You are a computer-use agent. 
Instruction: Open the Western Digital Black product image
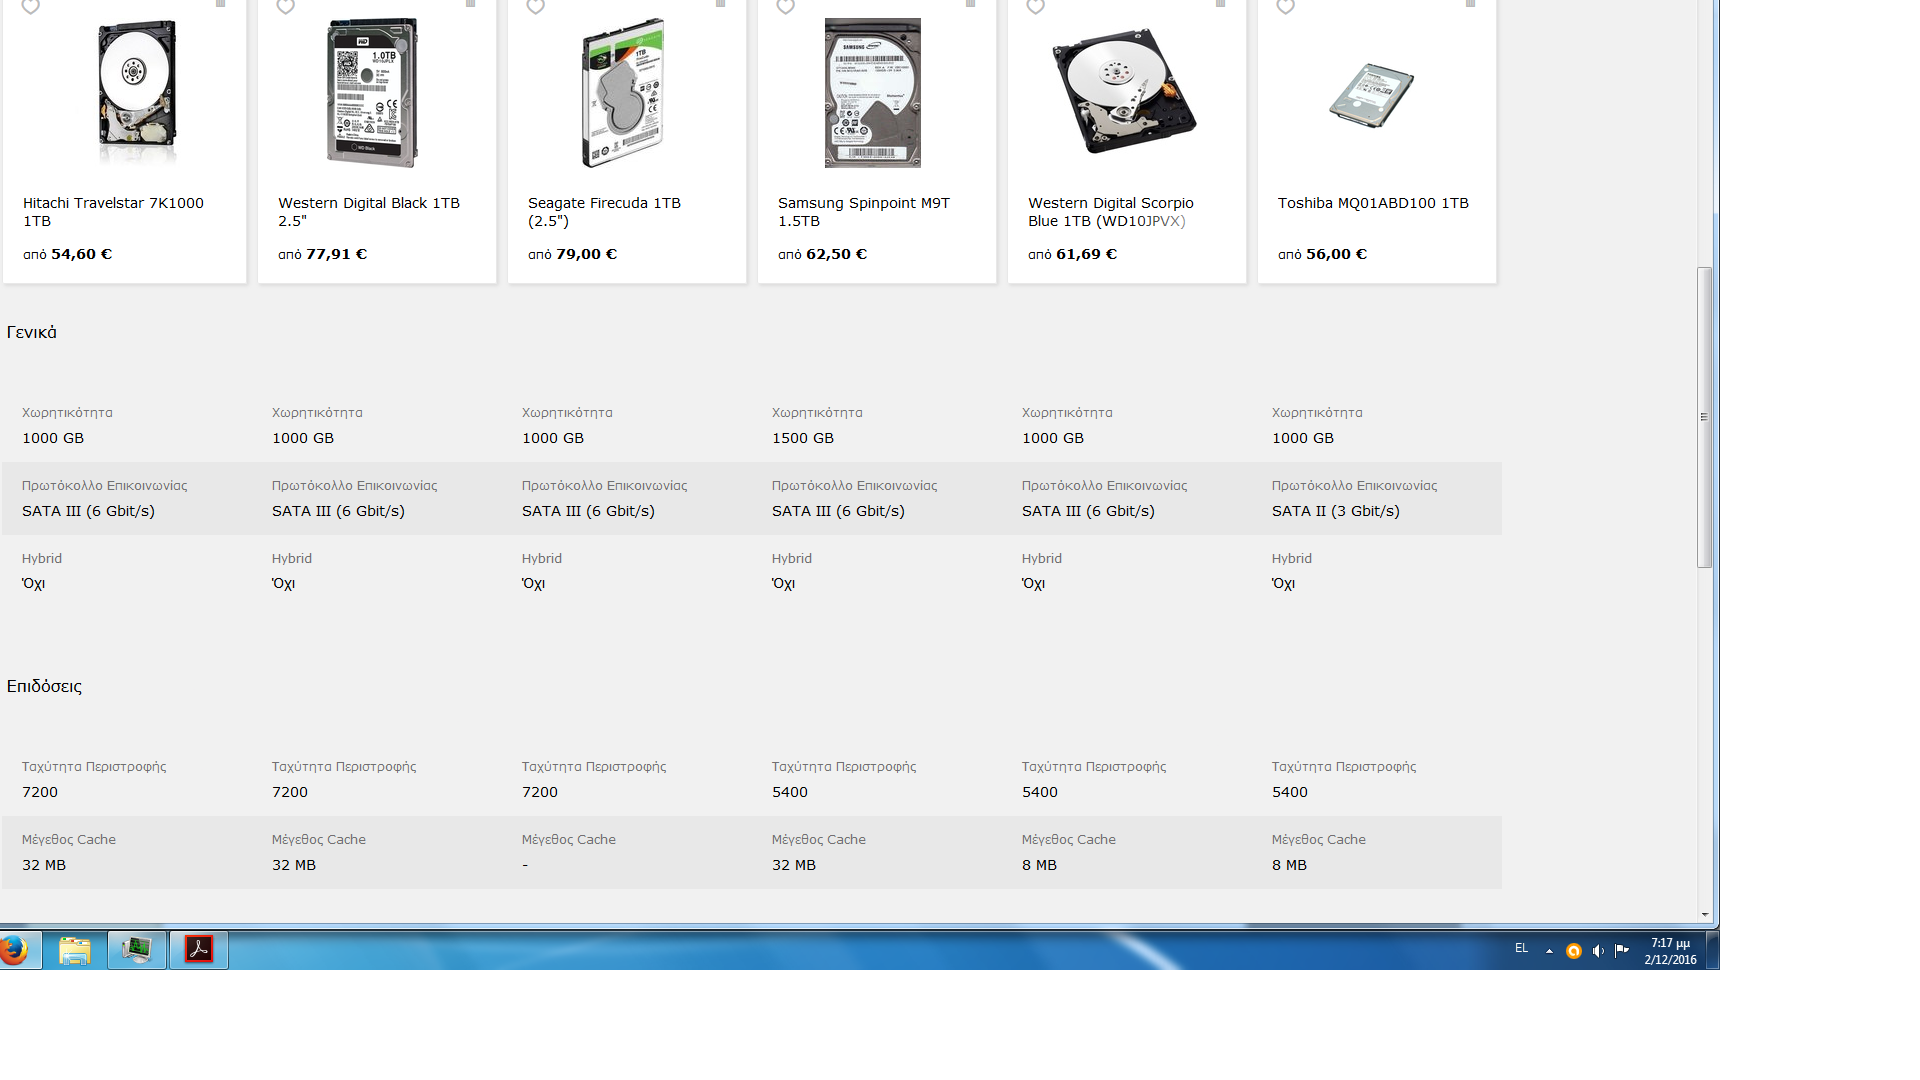(x=373, y=92)
